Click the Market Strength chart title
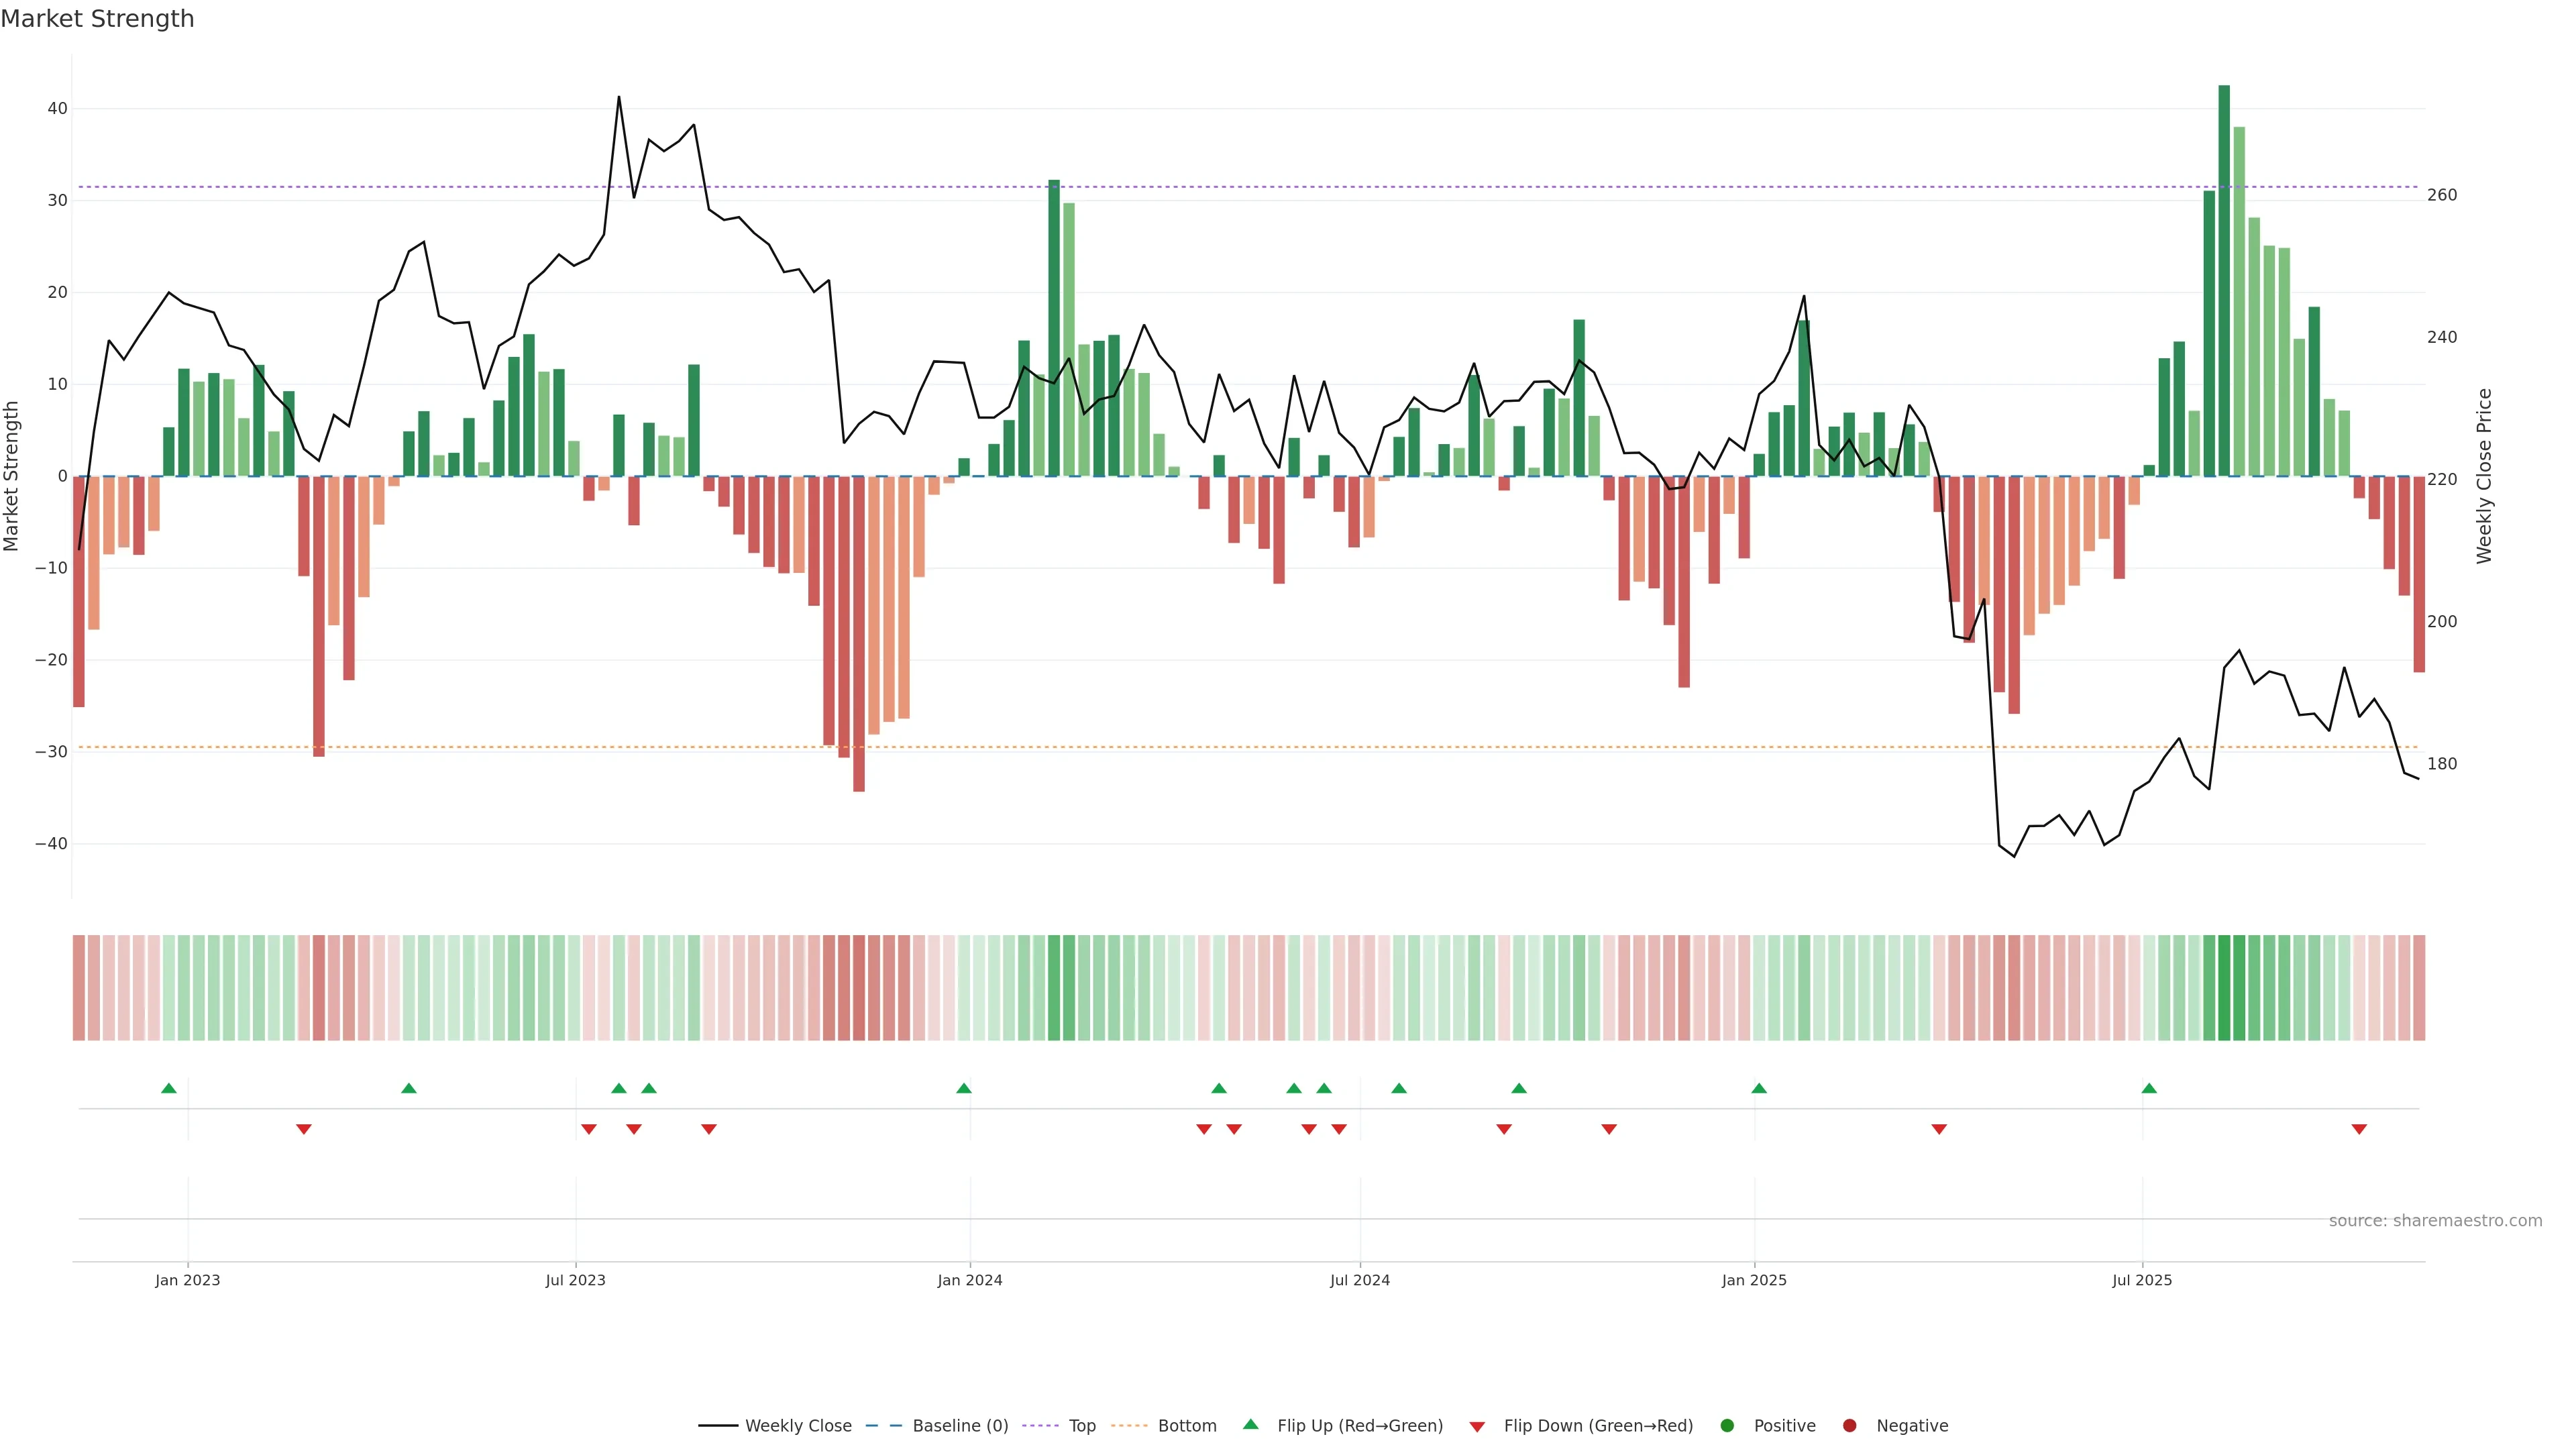The height and width of the screenshot is (1449, 2576). [97, 19]
